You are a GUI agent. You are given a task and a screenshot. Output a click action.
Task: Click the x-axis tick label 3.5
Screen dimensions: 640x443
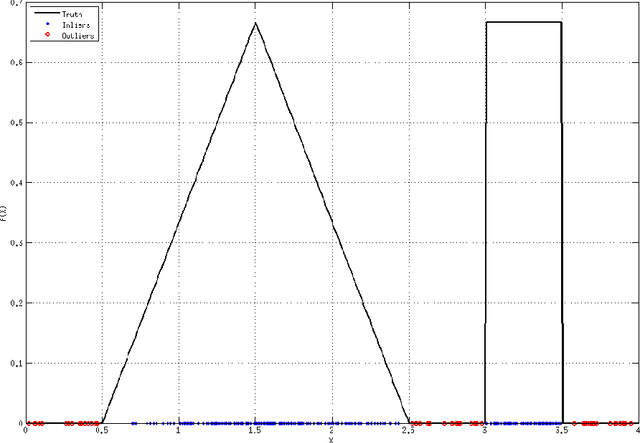(561, 433)
